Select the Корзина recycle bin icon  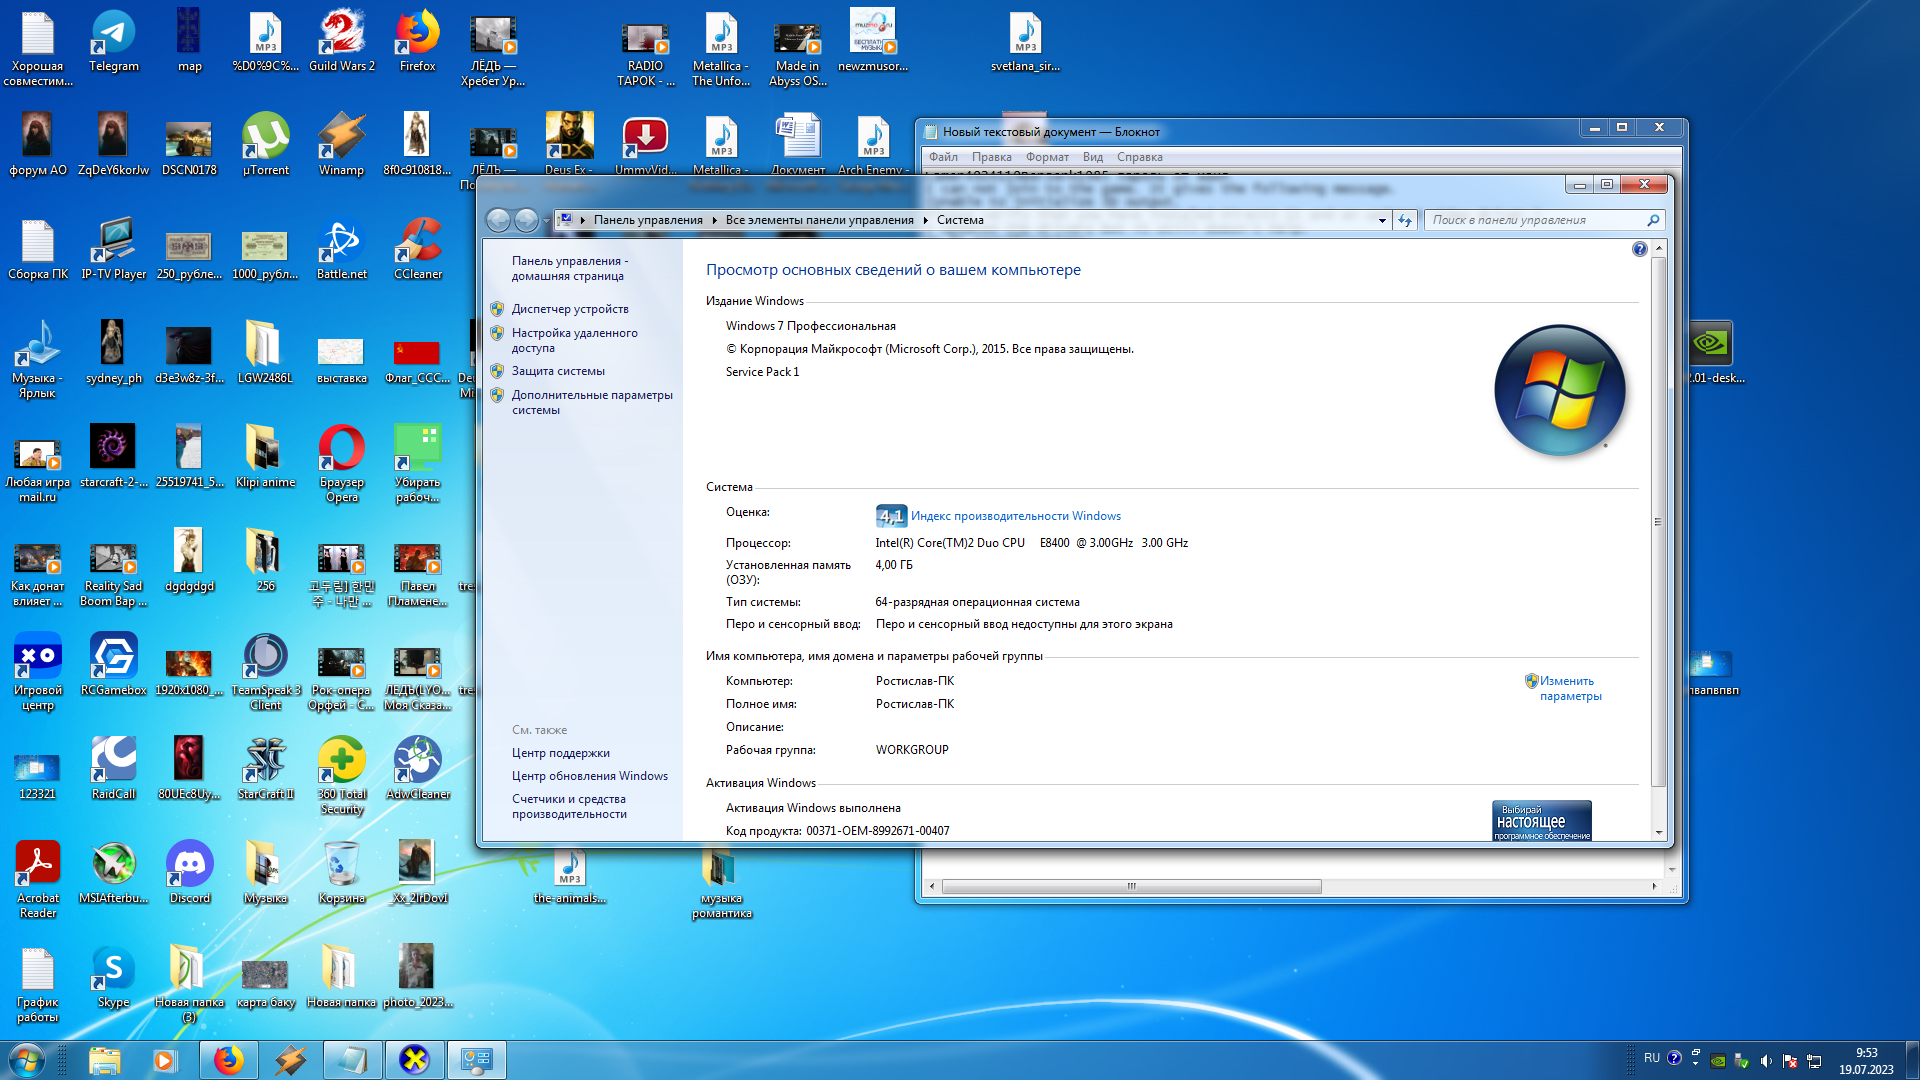(x=342, y=872)
